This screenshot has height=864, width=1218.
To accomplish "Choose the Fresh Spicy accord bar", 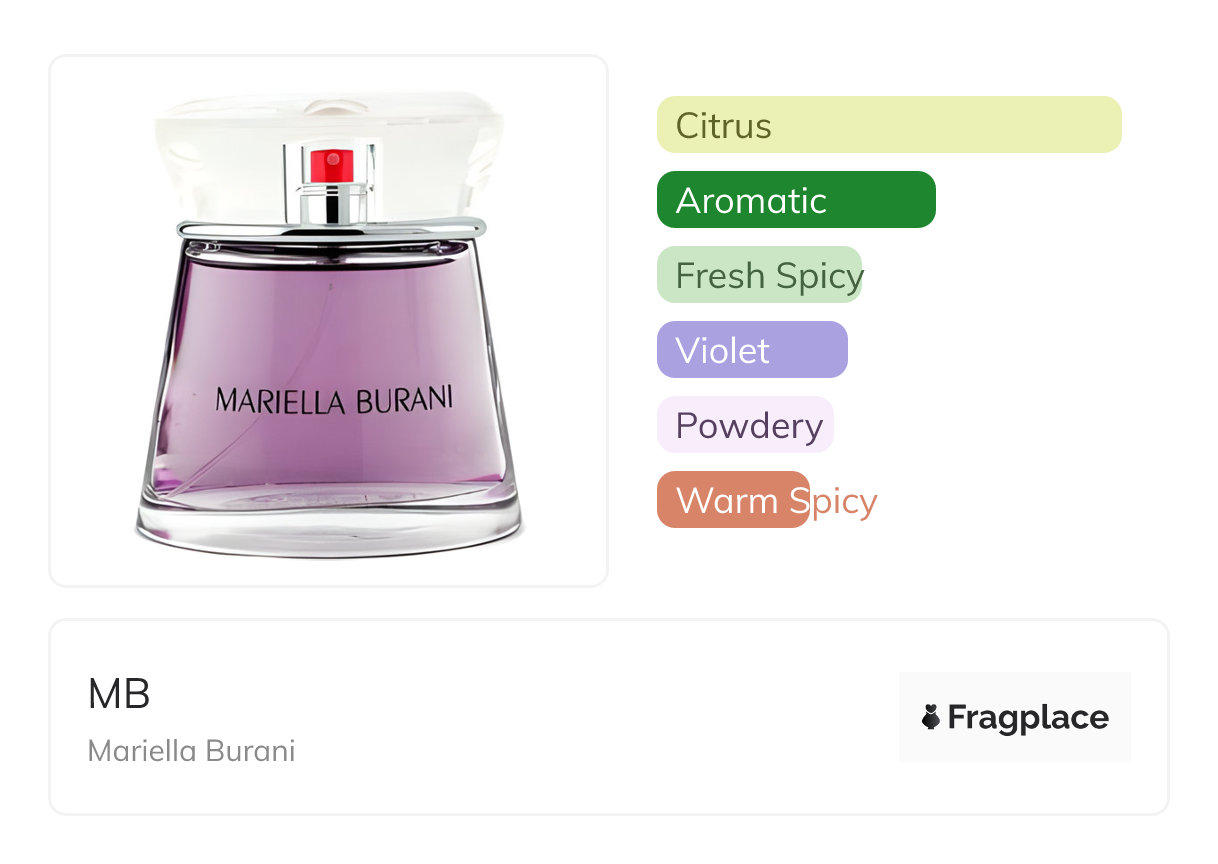I will pos(760,275).
